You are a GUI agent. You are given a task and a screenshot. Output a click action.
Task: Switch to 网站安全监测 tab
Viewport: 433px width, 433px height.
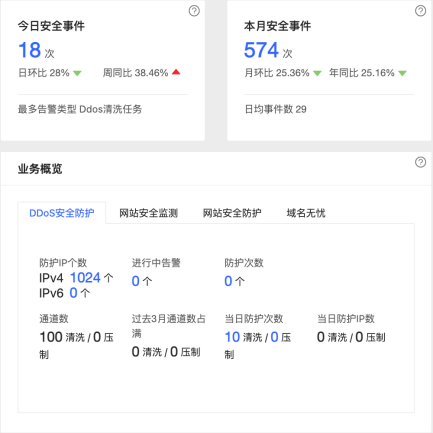click(148, 213)
